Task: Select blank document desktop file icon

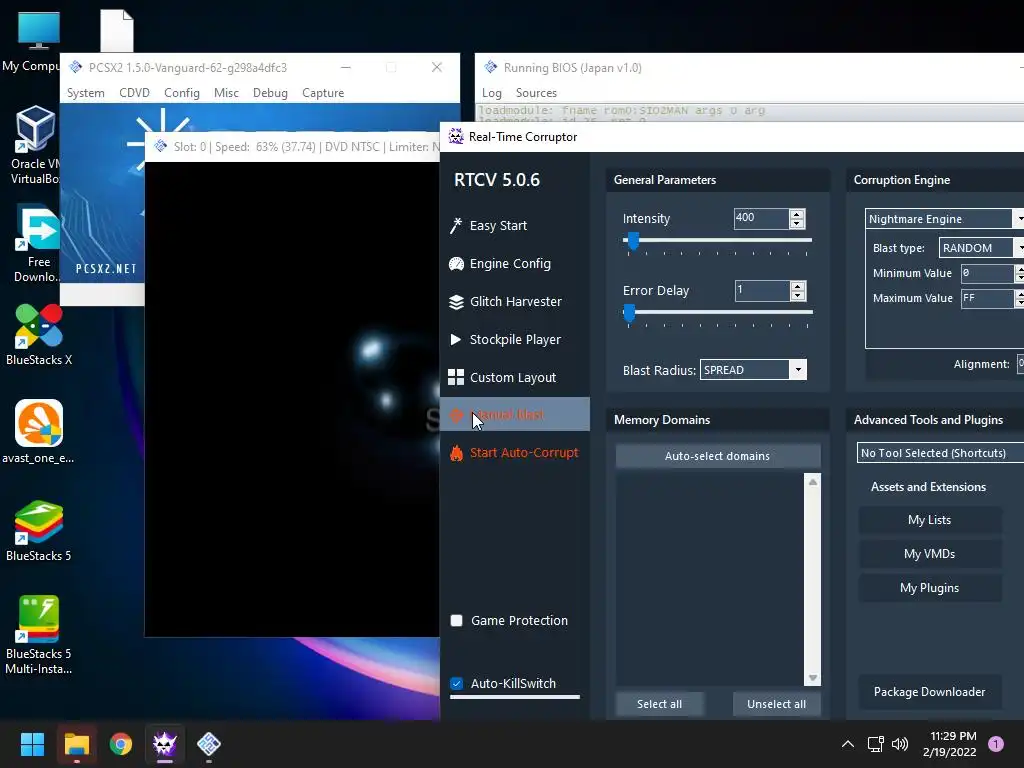Action: (x=117, y=31)
